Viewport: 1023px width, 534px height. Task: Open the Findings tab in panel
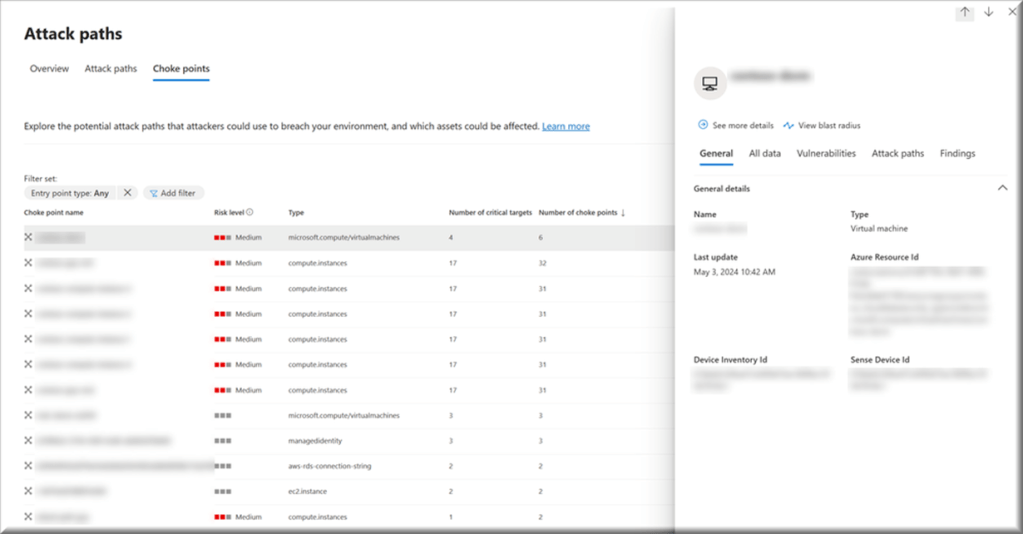coord(957,154)
